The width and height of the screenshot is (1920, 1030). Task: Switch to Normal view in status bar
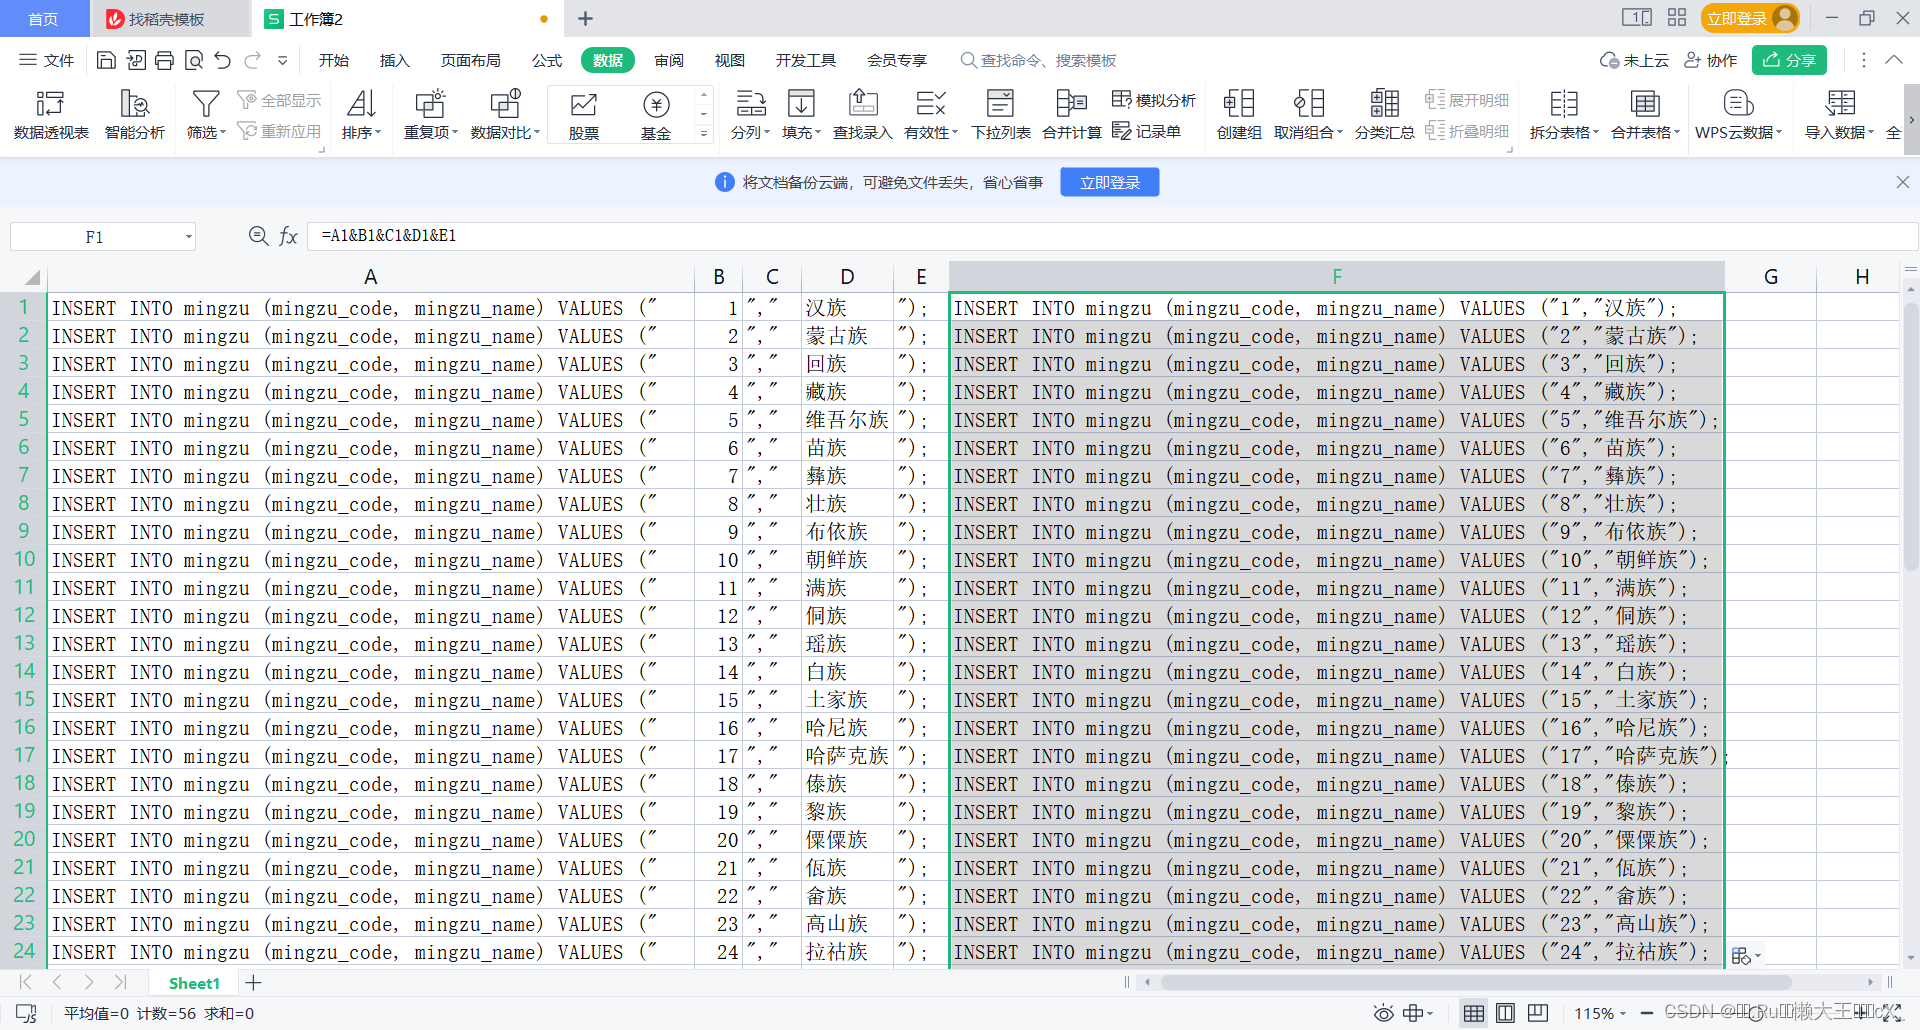coord(1473,1013)
